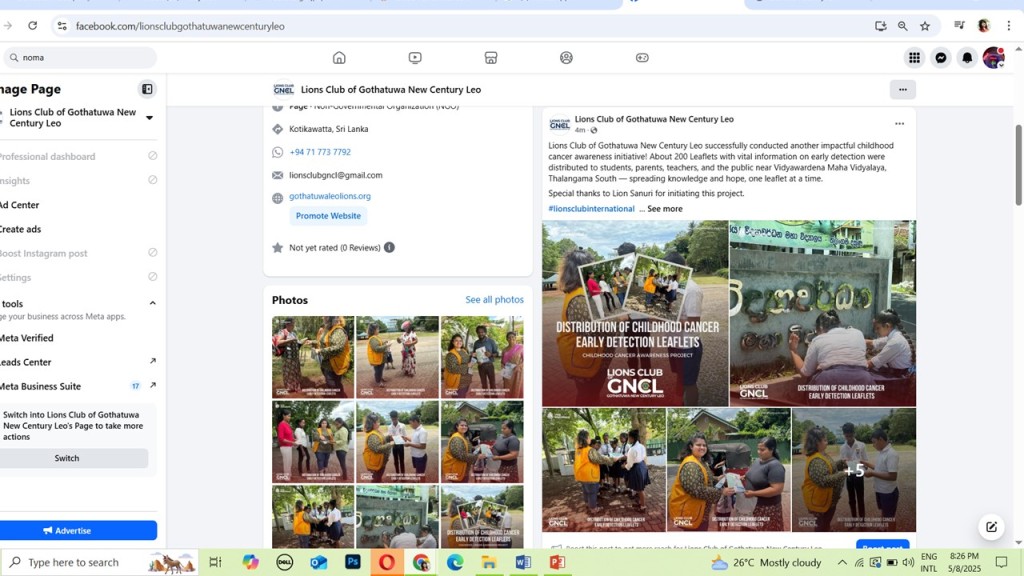
Task: Open Opera browser from taskbar
Action: [x=387, y=562]
